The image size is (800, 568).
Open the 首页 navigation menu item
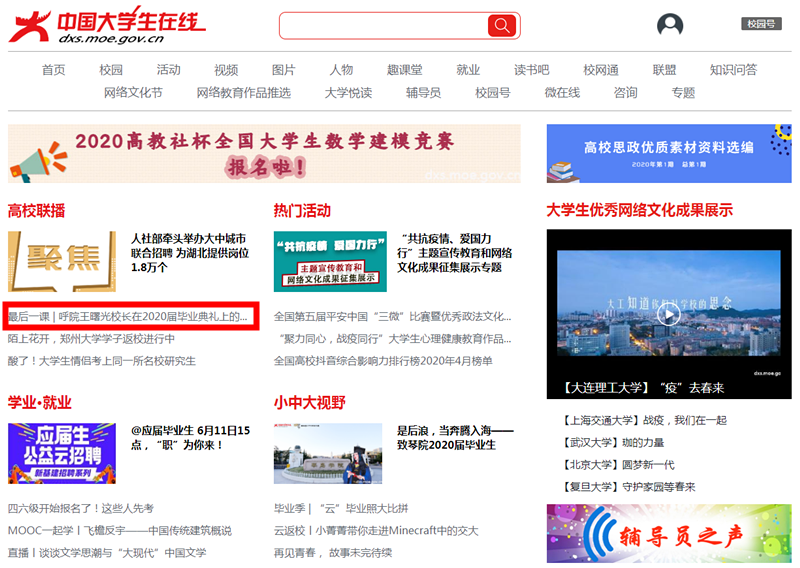(x=53, y=70)
